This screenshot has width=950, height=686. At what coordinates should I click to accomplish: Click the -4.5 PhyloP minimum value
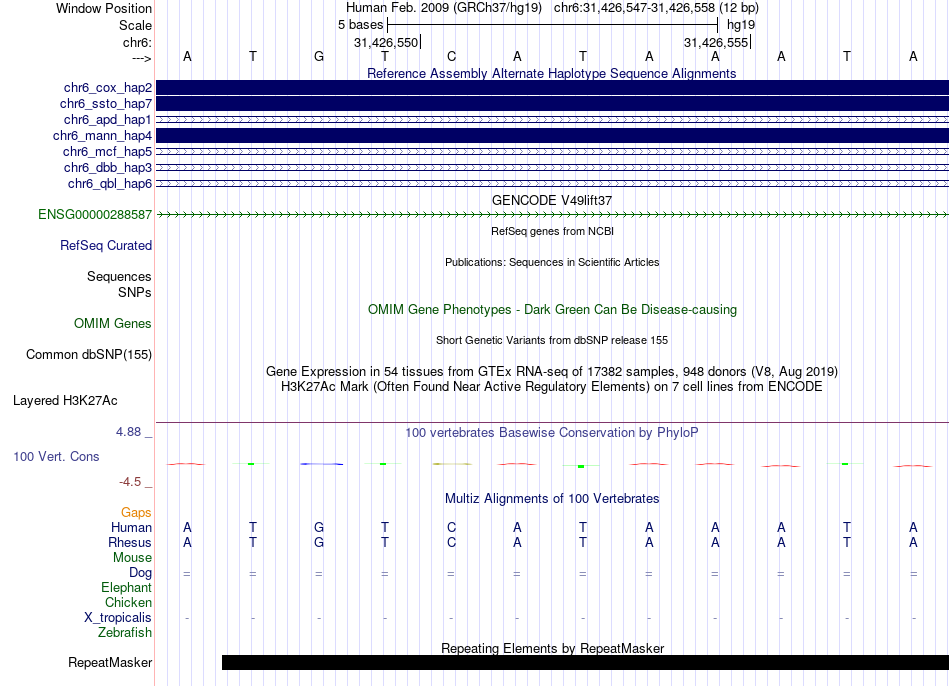tap(130, 482)
